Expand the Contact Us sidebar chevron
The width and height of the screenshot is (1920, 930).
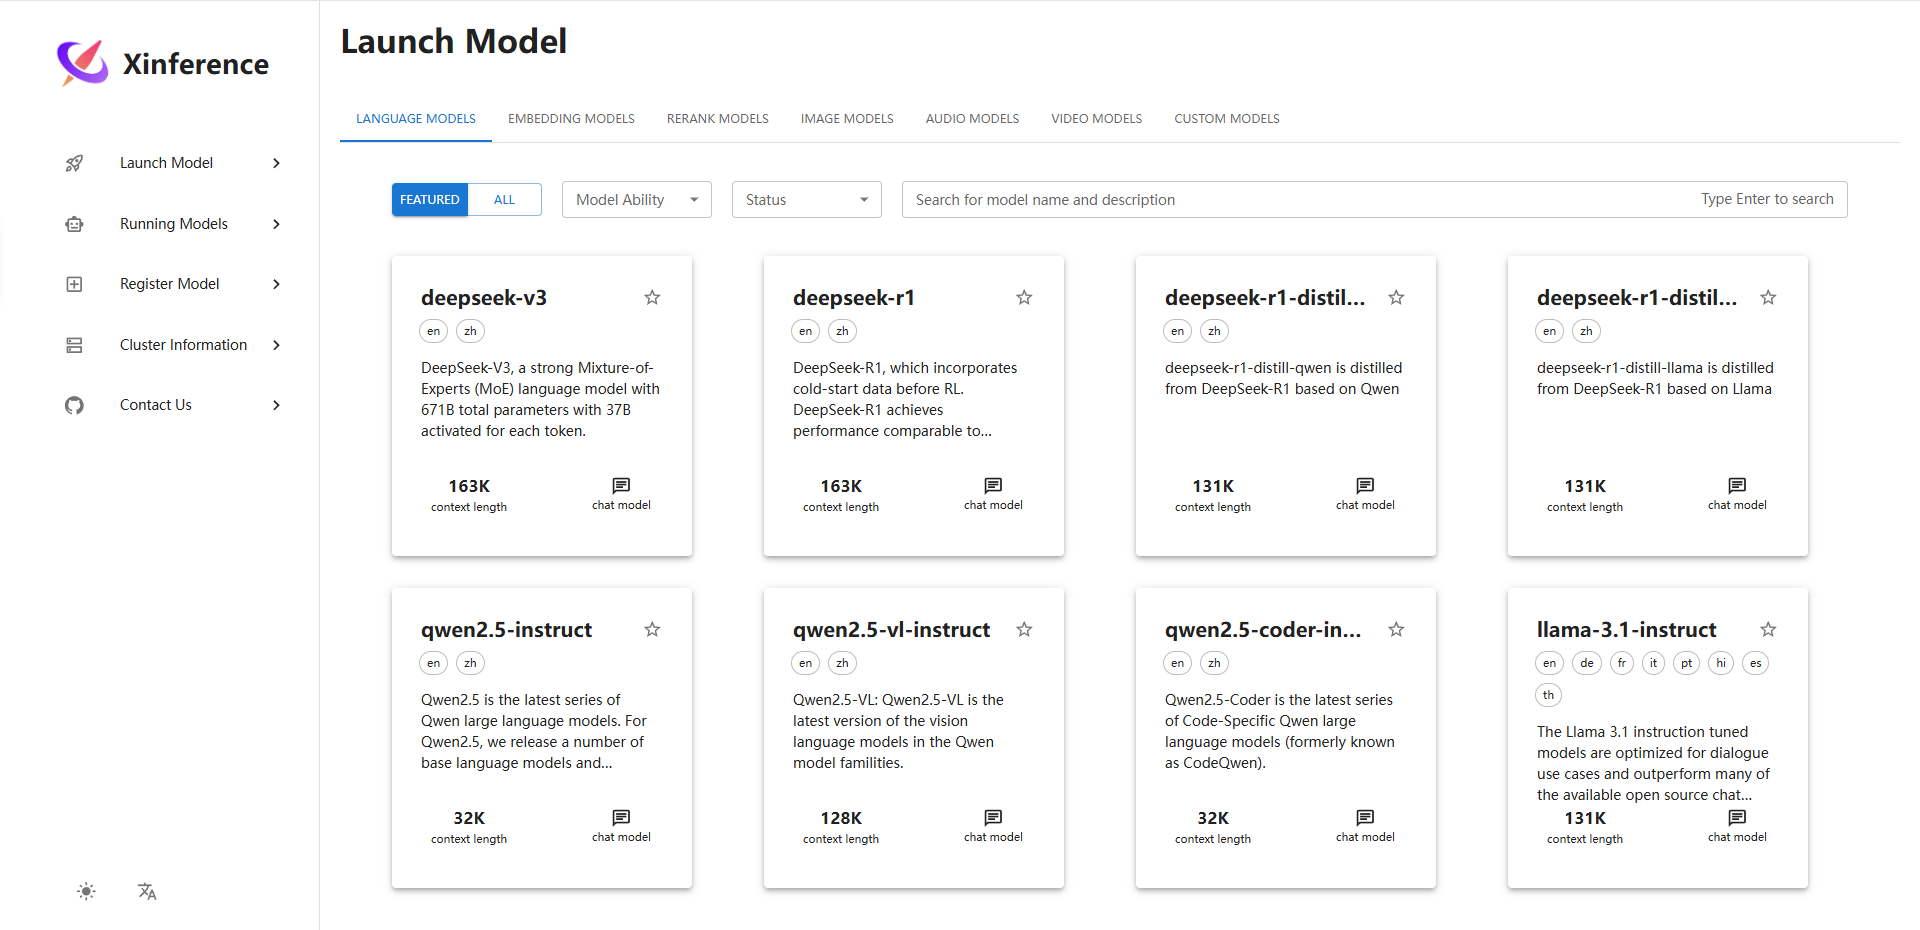(277, 405)
